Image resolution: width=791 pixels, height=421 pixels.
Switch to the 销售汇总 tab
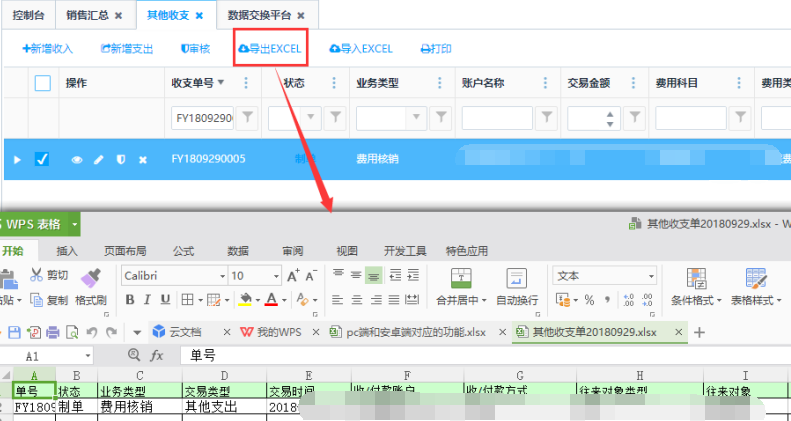[89, 15]
